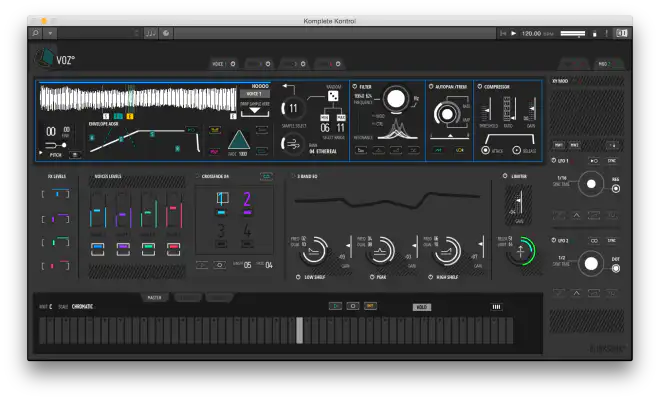The width and height of the screenshot is (660, 400).
Task: Switch to the Master tab
Action: 154,297
